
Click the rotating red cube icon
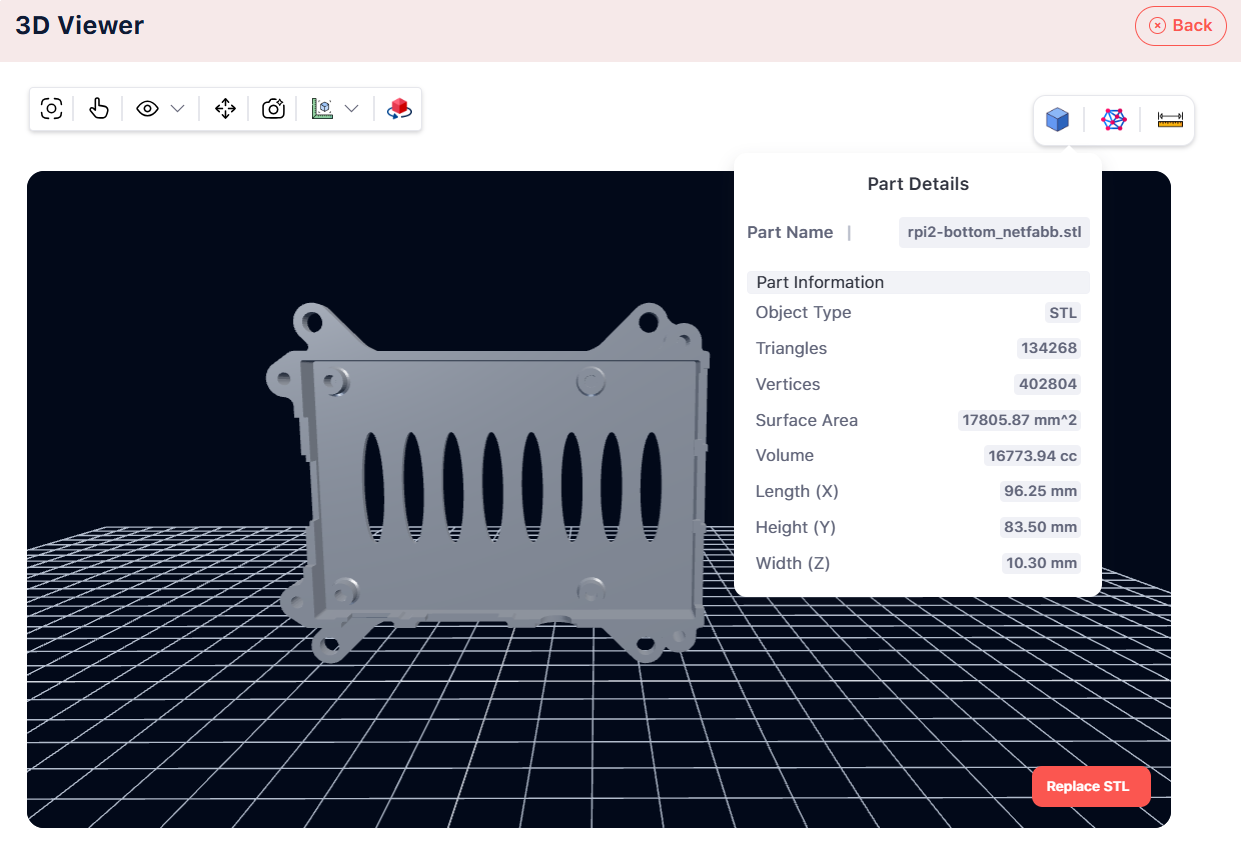pos(399,109)
